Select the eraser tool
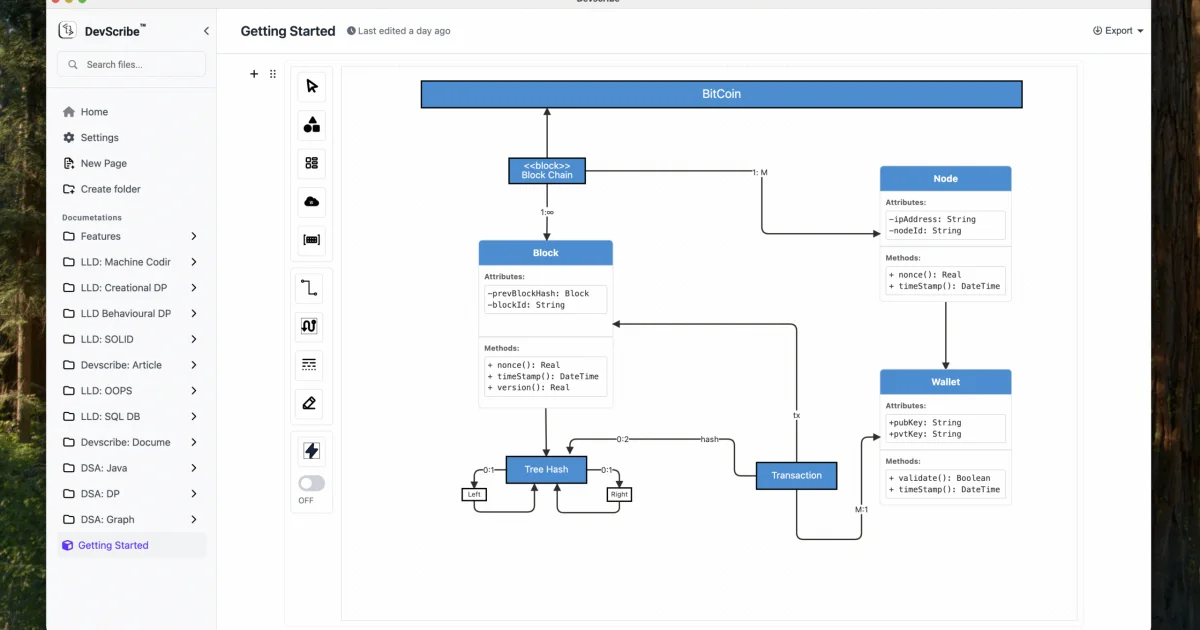This screenshot has height=630, width=1200. click(x=310, y=403)
